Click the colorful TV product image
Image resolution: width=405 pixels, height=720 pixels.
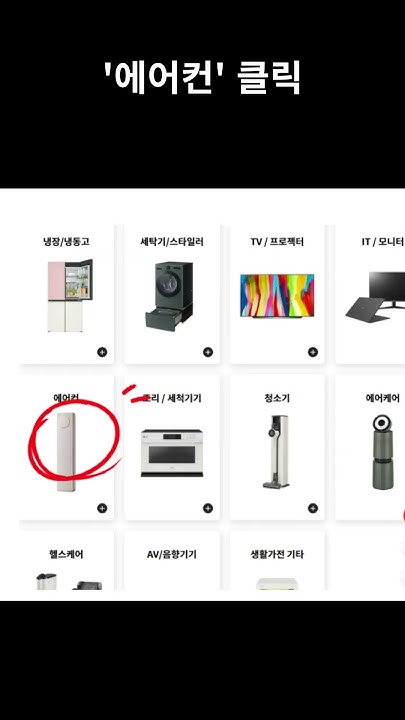click(x=277, y=296)
